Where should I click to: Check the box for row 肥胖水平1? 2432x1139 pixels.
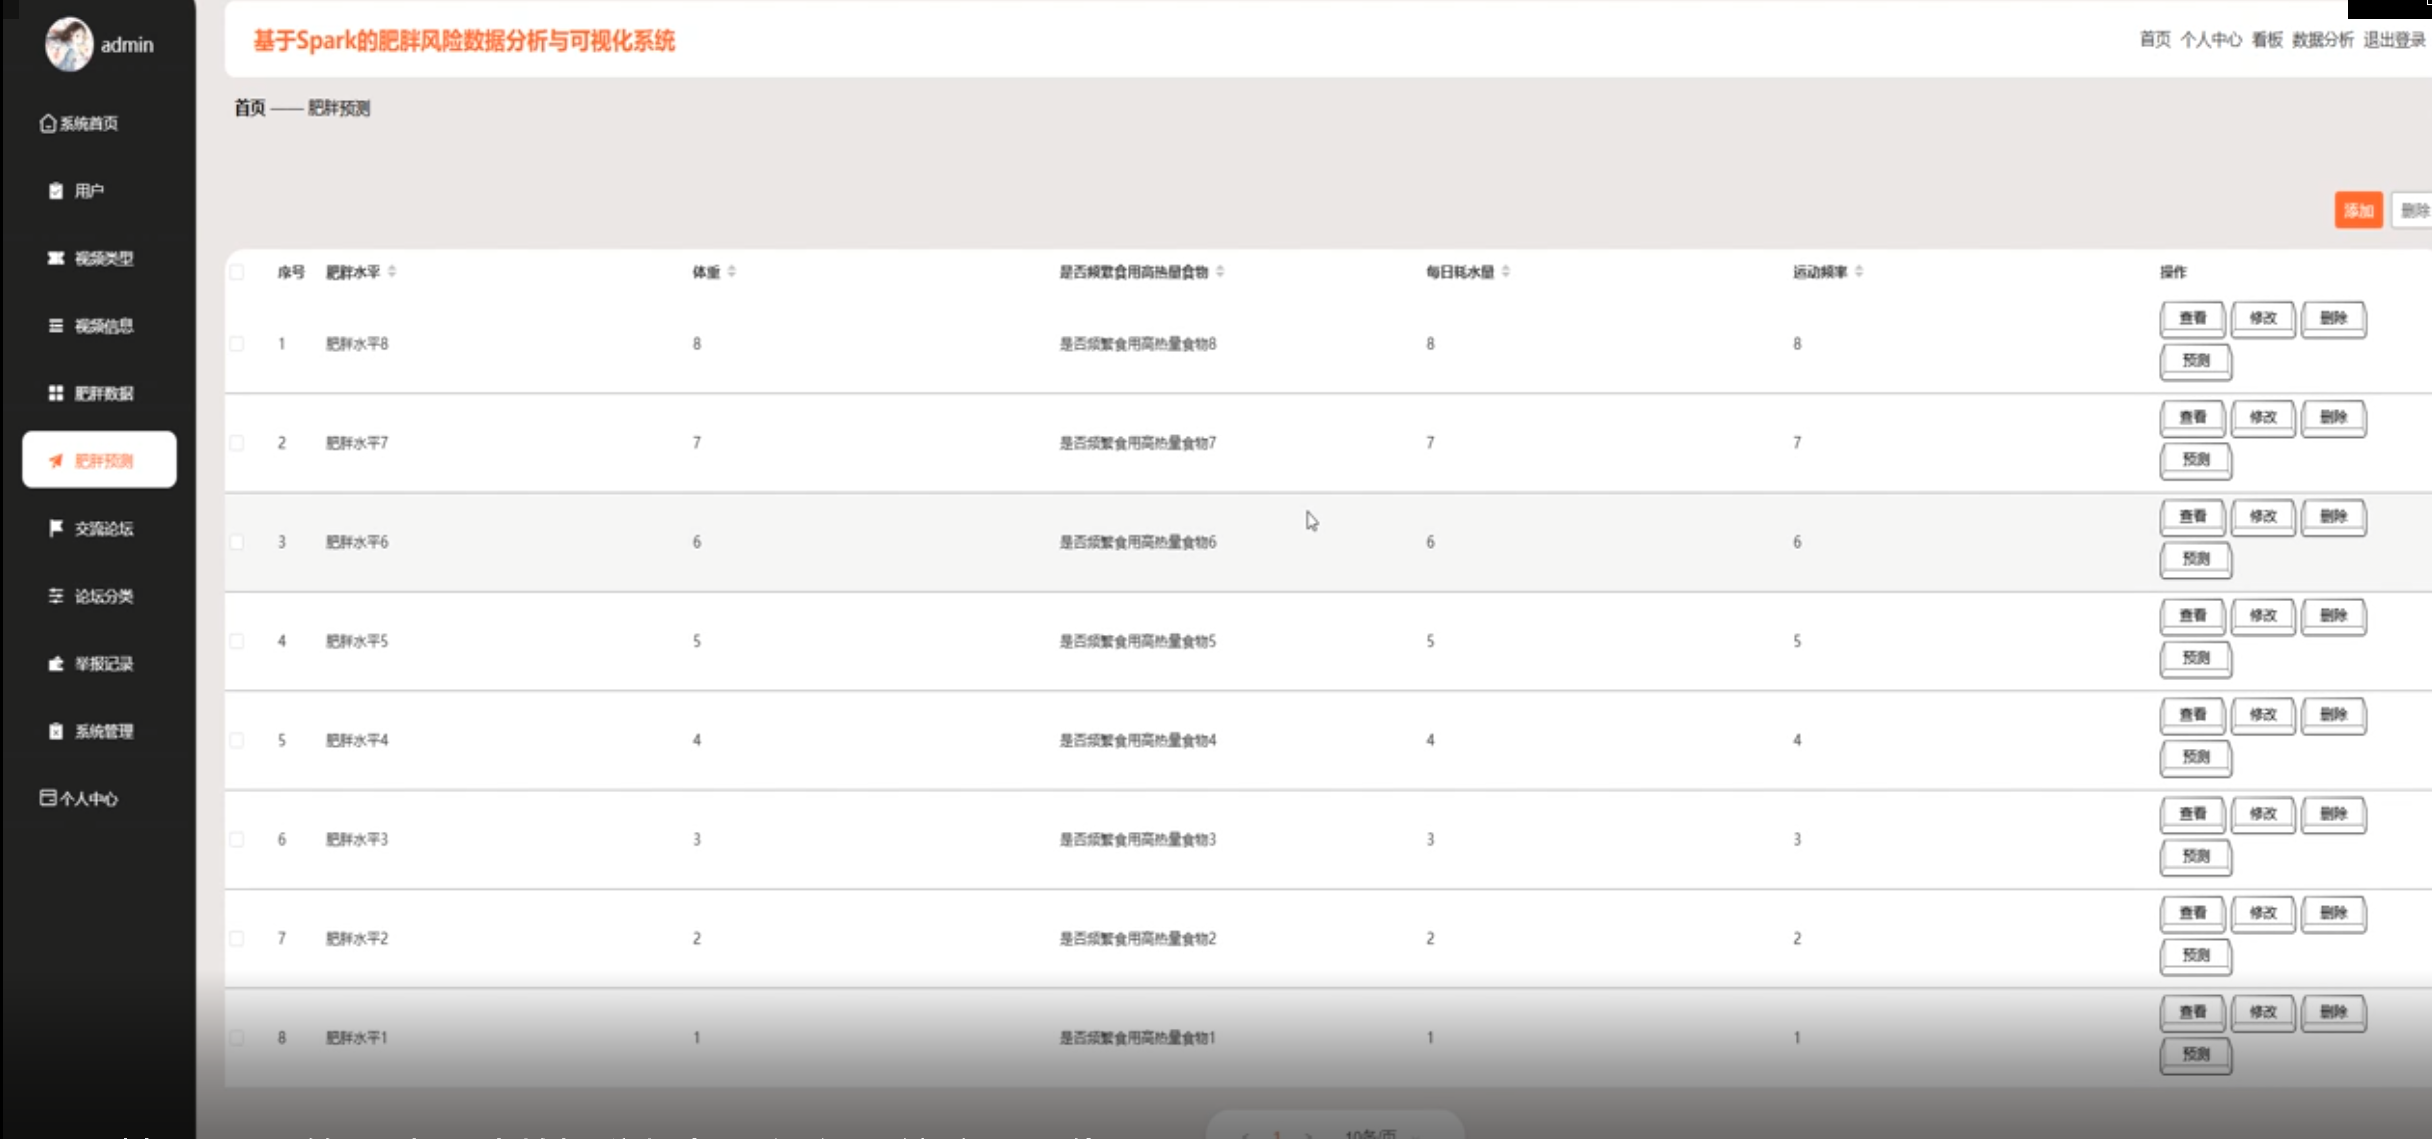(237, 1037)
